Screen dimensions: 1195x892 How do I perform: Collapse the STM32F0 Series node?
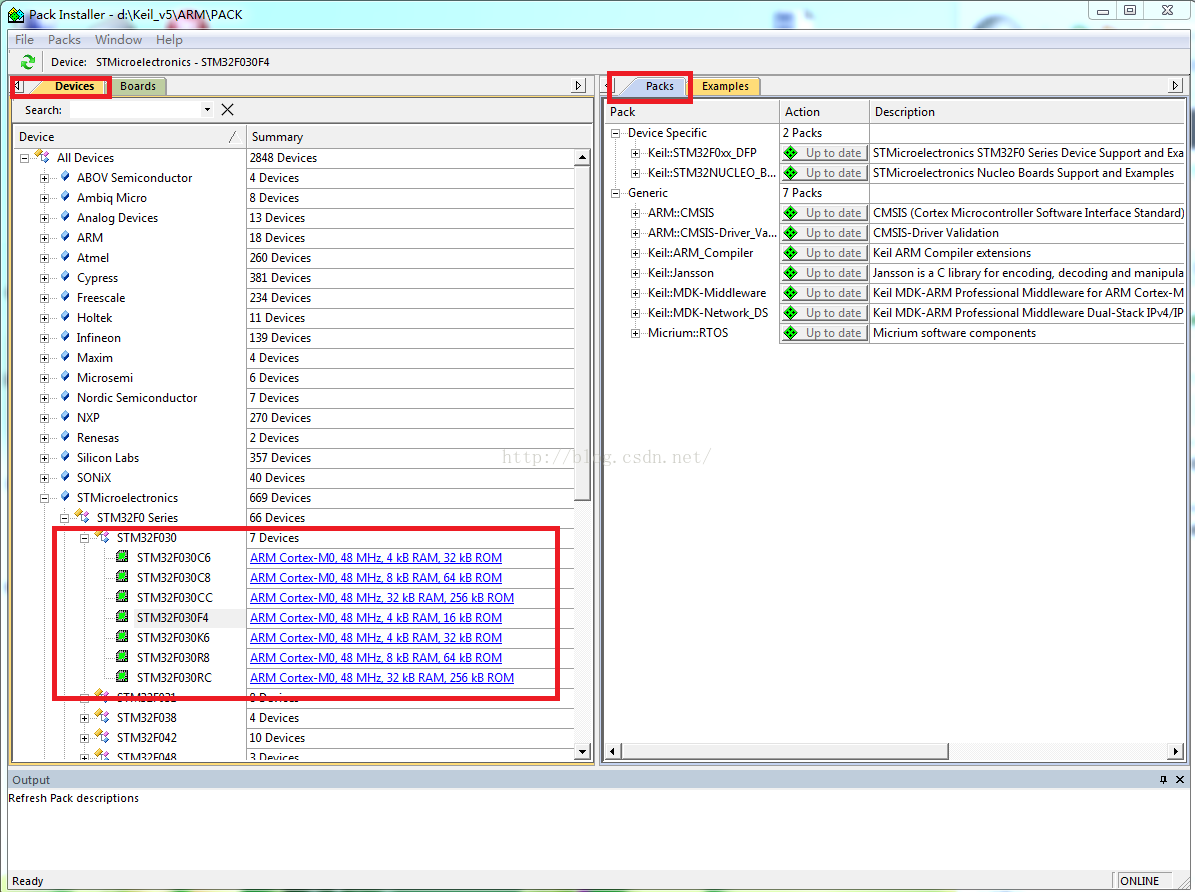coord(65,518)
